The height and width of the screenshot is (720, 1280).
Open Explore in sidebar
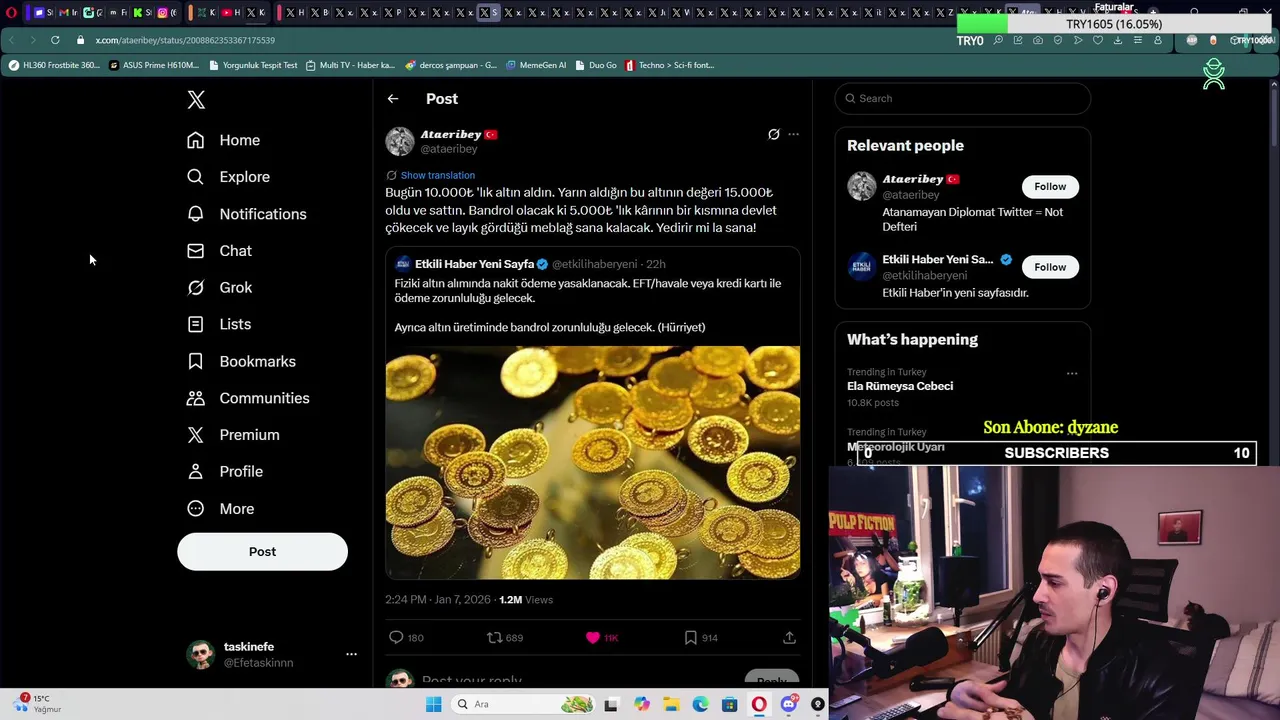[x=228, y=177]
